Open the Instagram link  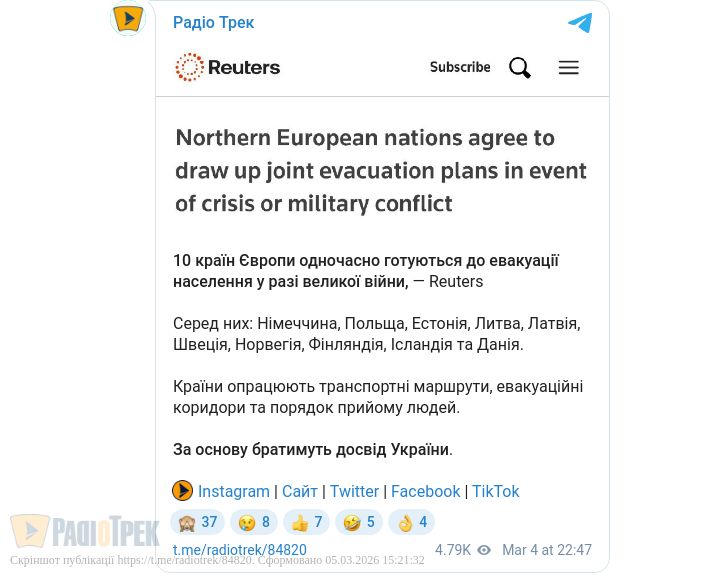pos(234,491)
